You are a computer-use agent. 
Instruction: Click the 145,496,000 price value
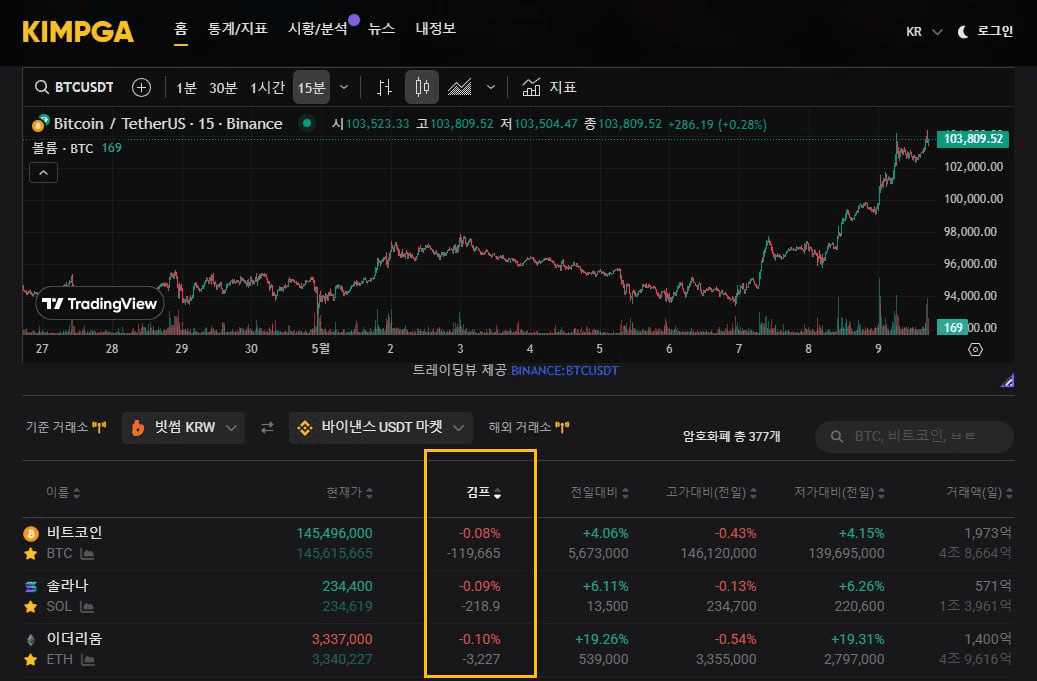[334, 533]
